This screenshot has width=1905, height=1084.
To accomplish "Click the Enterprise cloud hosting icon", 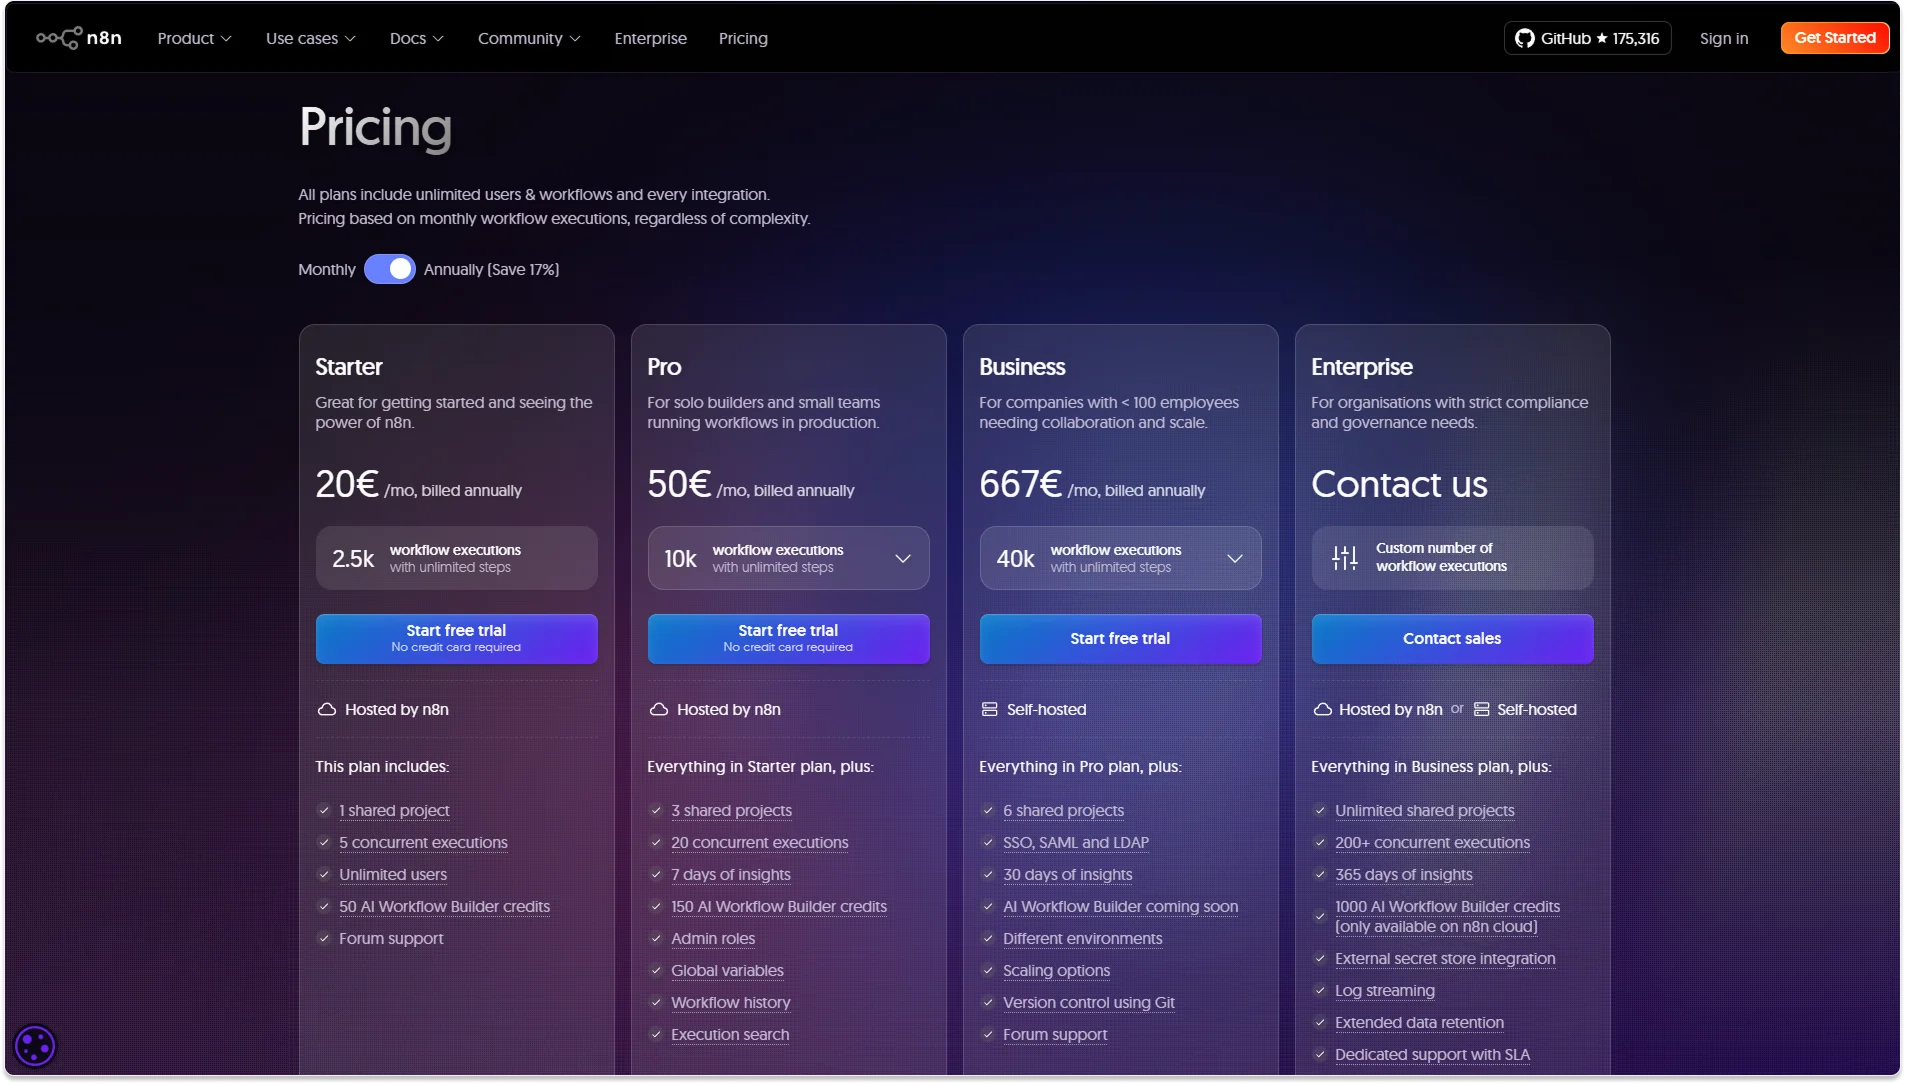I will pyautogui.click(x=1322, y=709).
